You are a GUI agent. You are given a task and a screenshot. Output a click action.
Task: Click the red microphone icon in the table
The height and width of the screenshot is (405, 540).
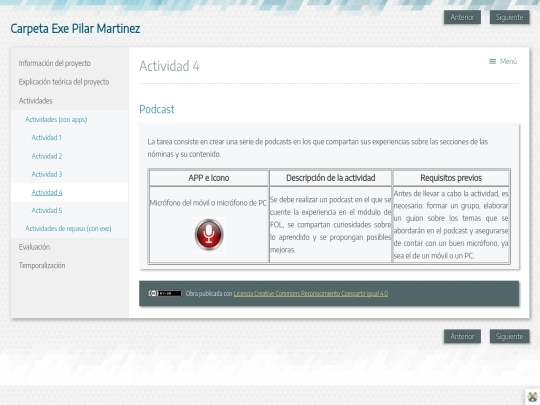[209, 235]
